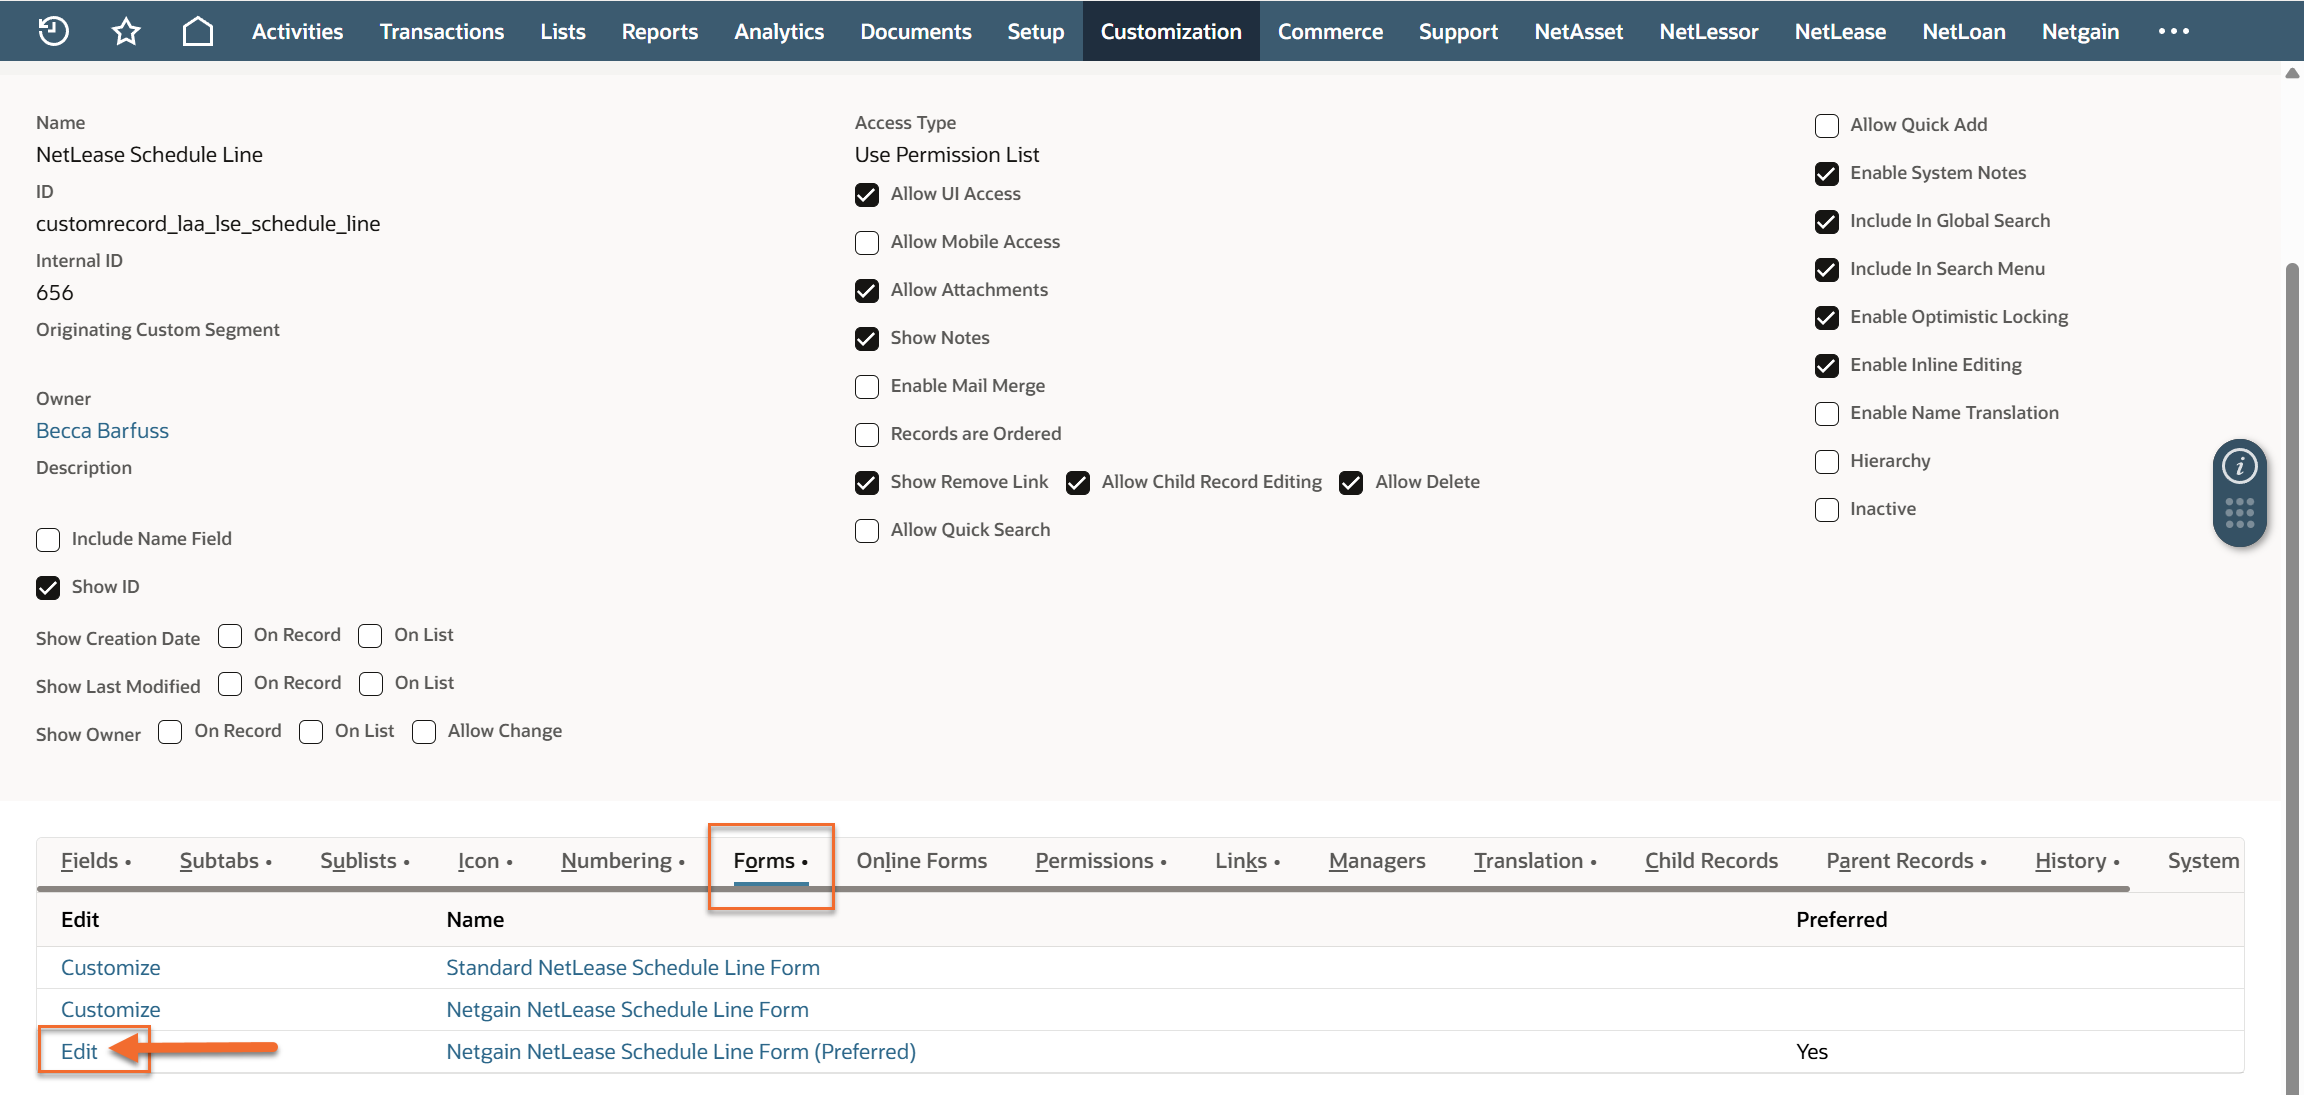Enable Allow Mobile Access checkbox
This screenshot has width=2304, height=1095.
tap(867, 243)
